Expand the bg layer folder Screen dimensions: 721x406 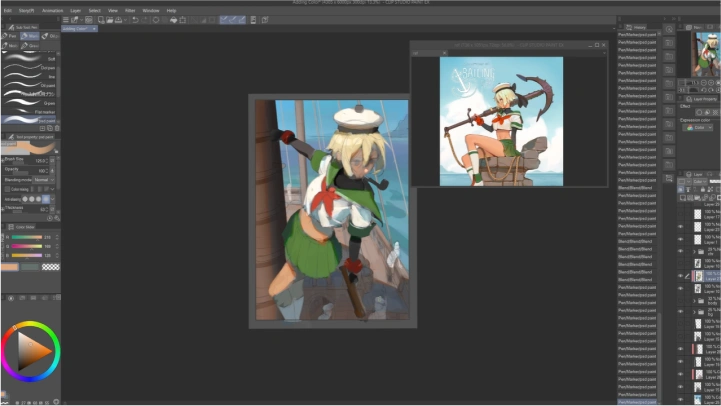[x=694, y=312]
